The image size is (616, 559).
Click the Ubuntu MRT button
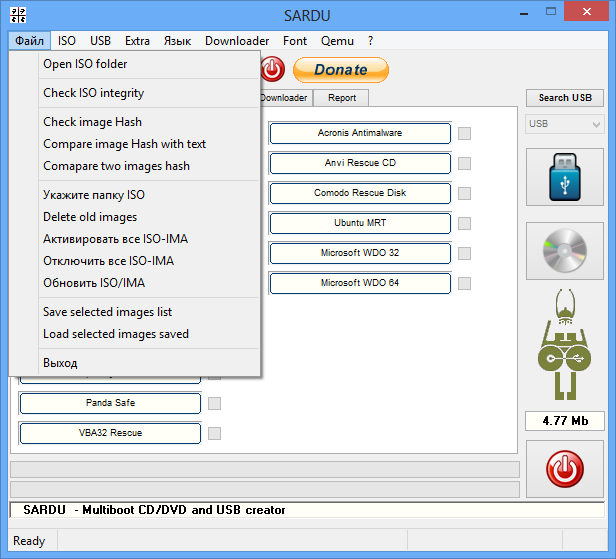[x=360, y=223]
